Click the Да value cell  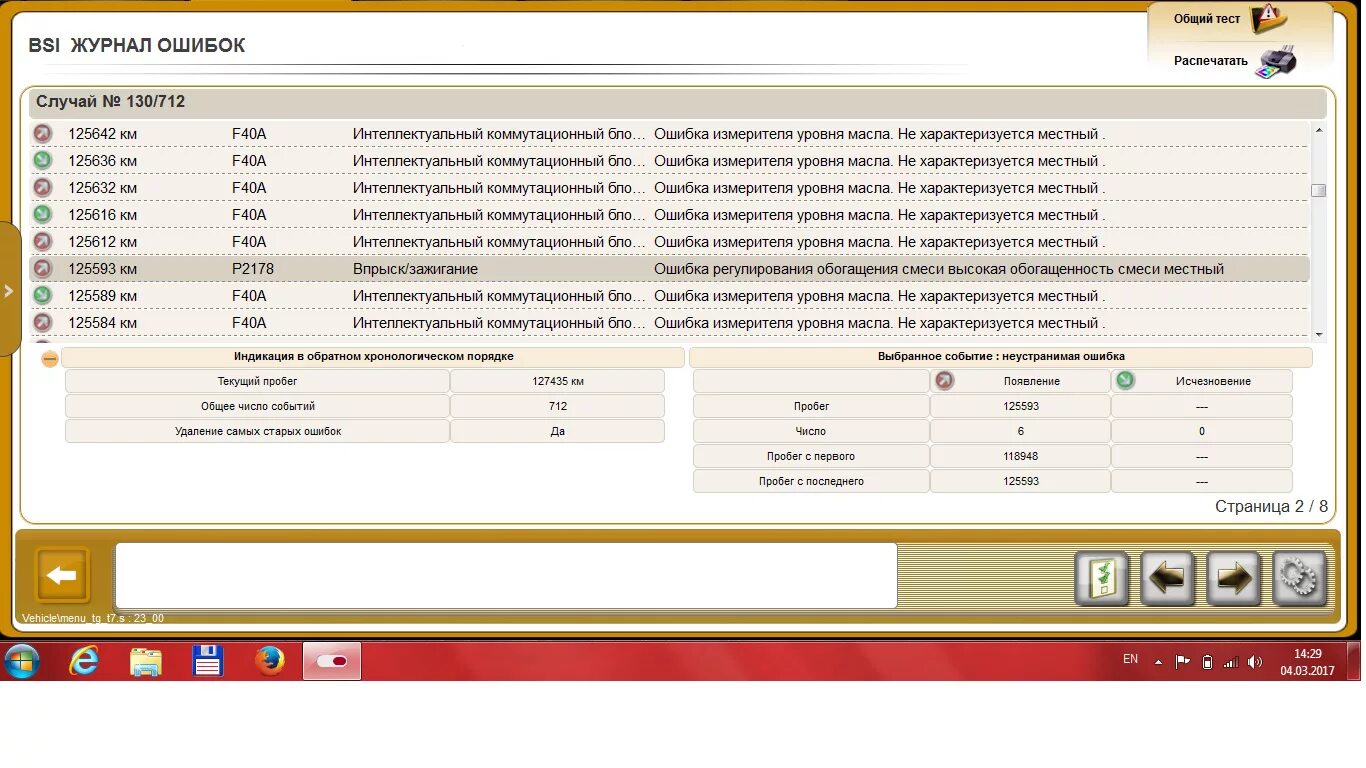tap(558, 431)
